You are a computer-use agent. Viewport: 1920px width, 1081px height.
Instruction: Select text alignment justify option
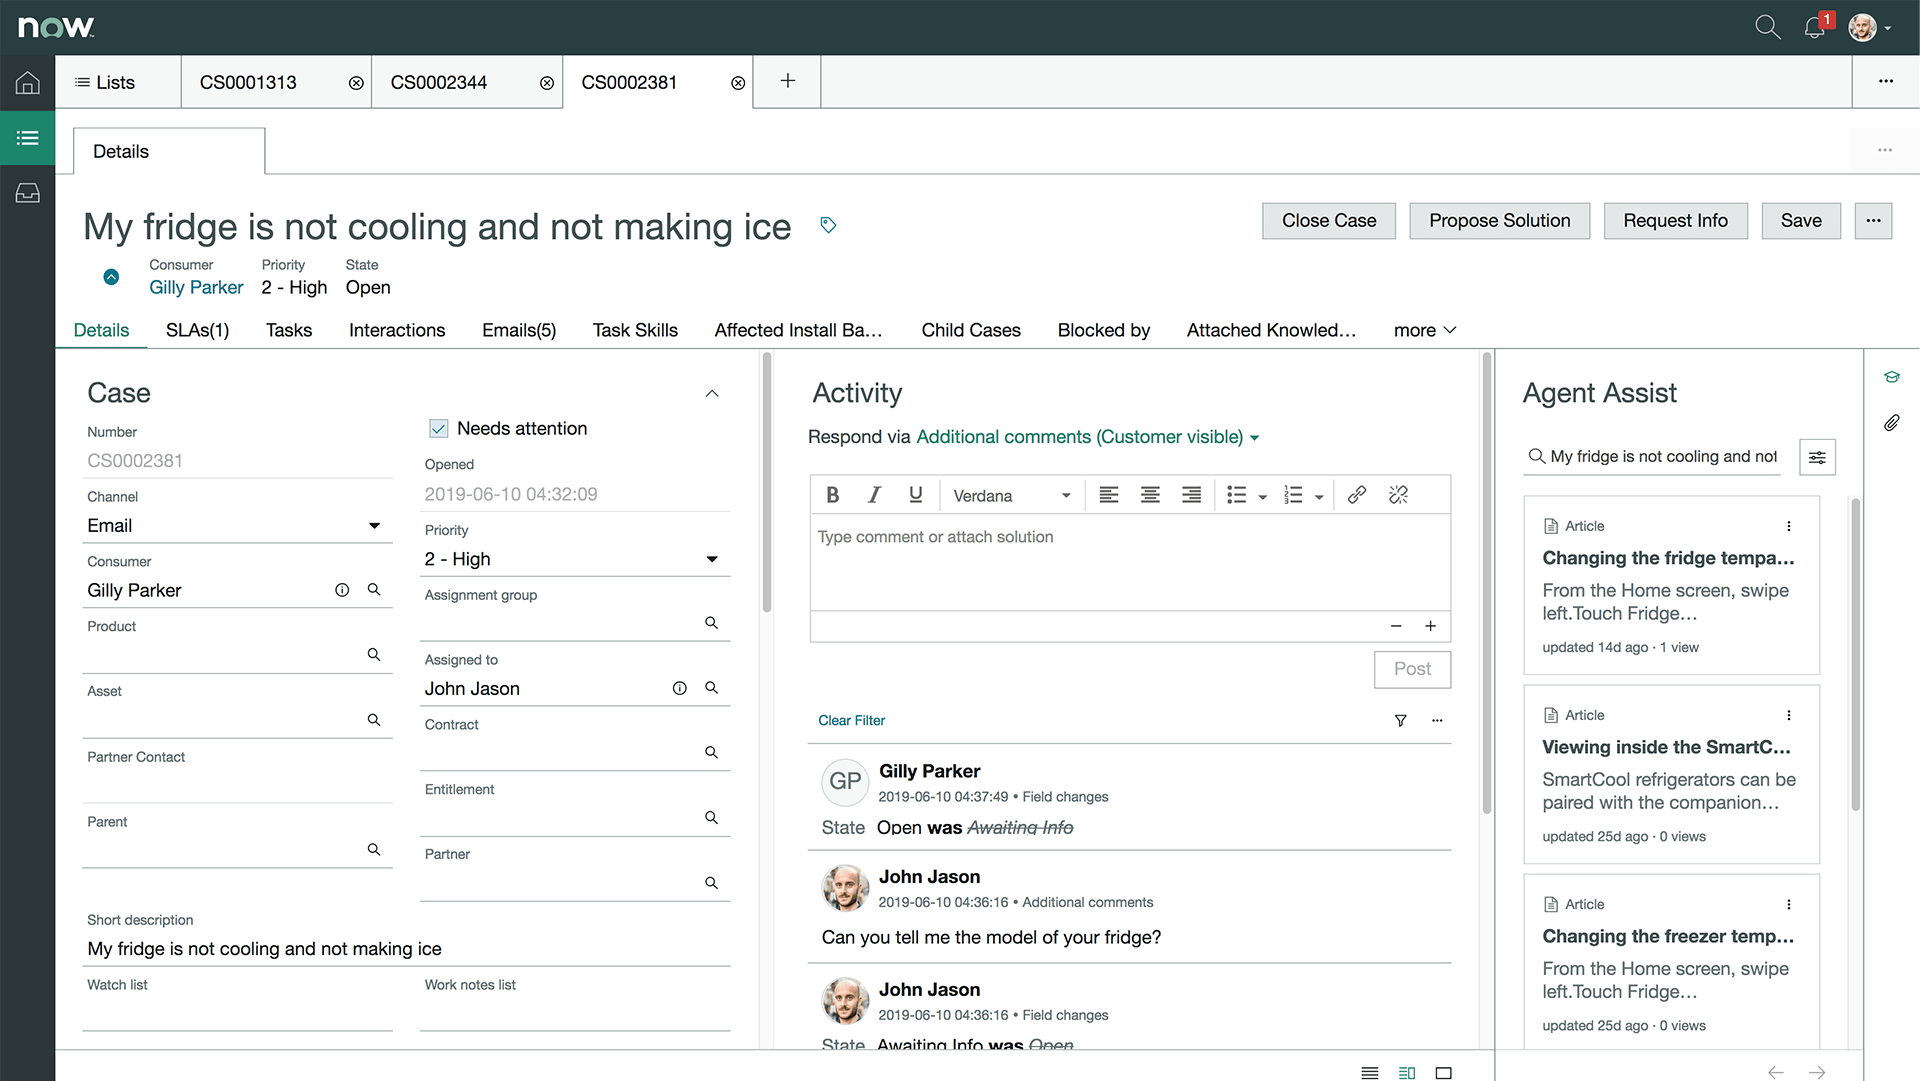(1191, 494)
